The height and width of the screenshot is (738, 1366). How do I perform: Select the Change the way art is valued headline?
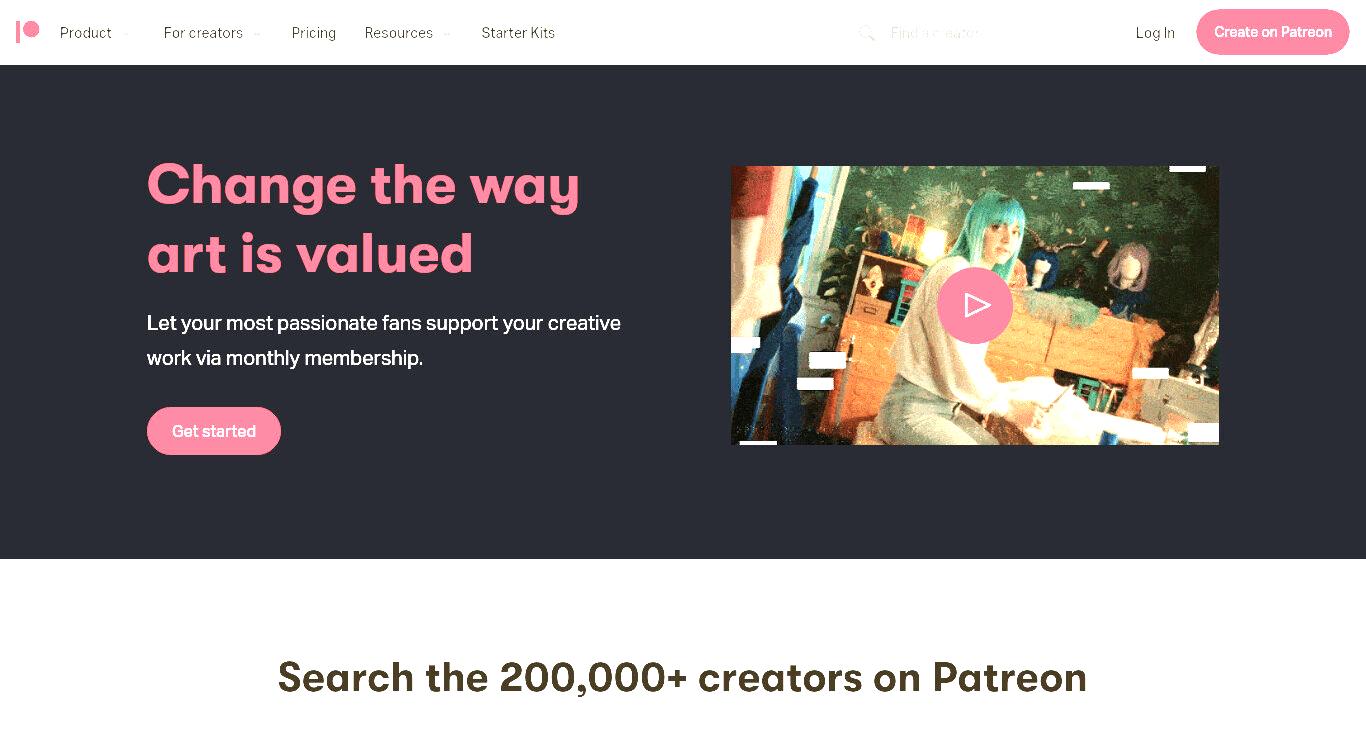point(363,219)
